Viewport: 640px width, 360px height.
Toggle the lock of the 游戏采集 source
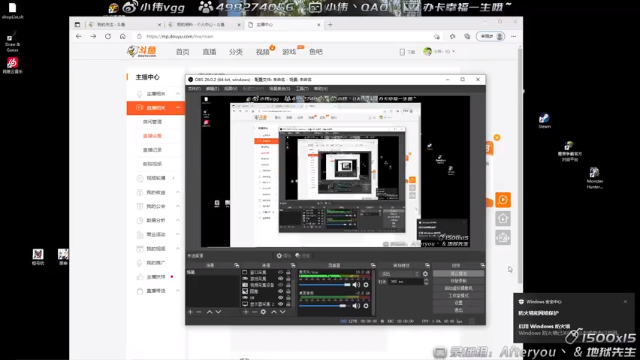tap(288, 278)
